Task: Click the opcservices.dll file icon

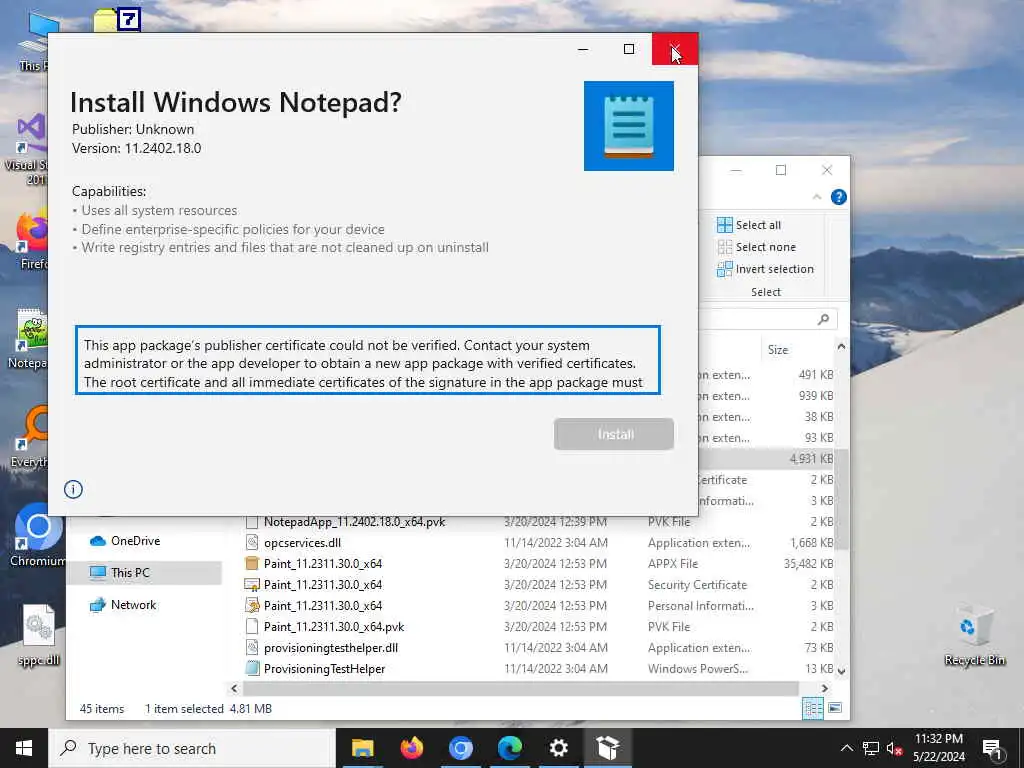Action: click(x=252, y=543)
